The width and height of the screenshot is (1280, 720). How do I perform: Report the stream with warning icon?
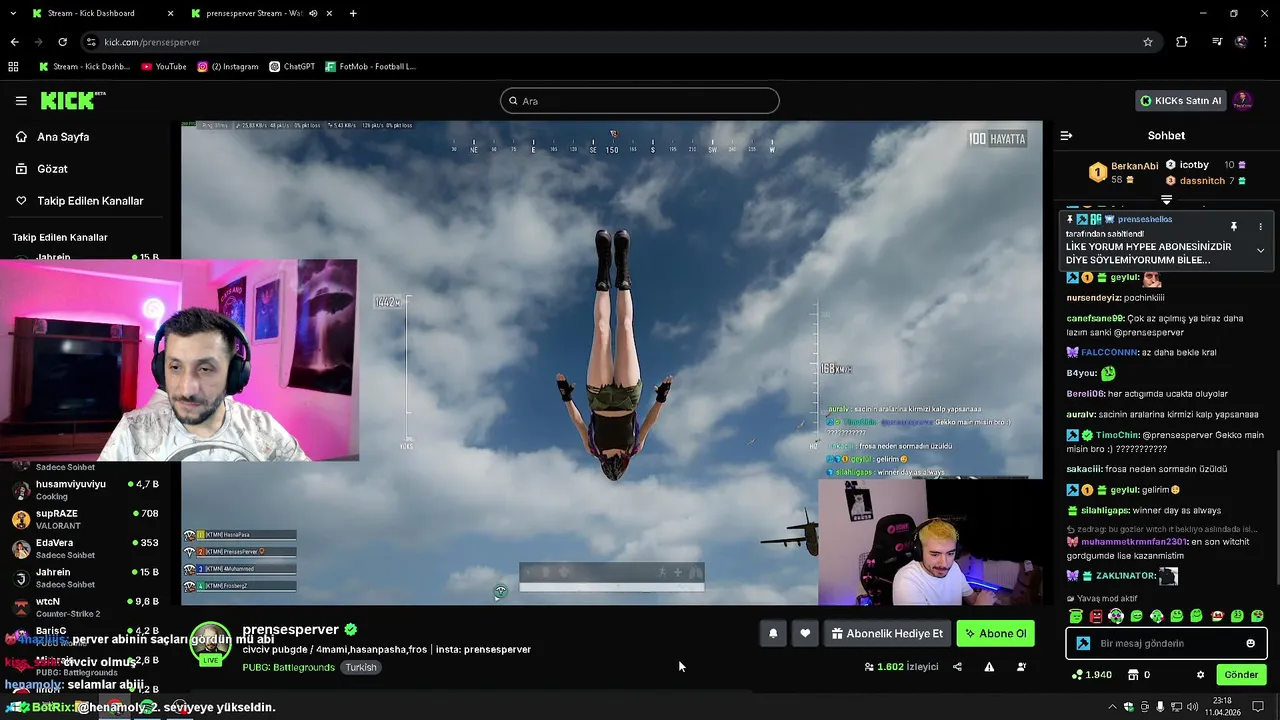pos(989,667)
